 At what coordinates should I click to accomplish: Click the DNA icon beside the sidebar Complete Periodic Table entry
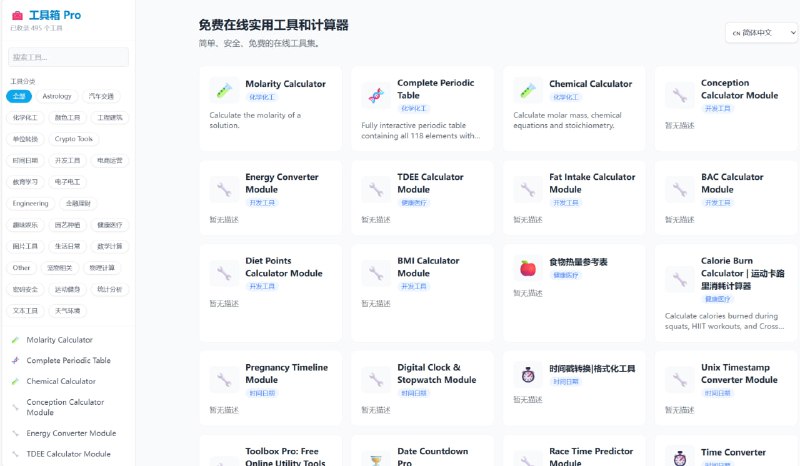15,360
